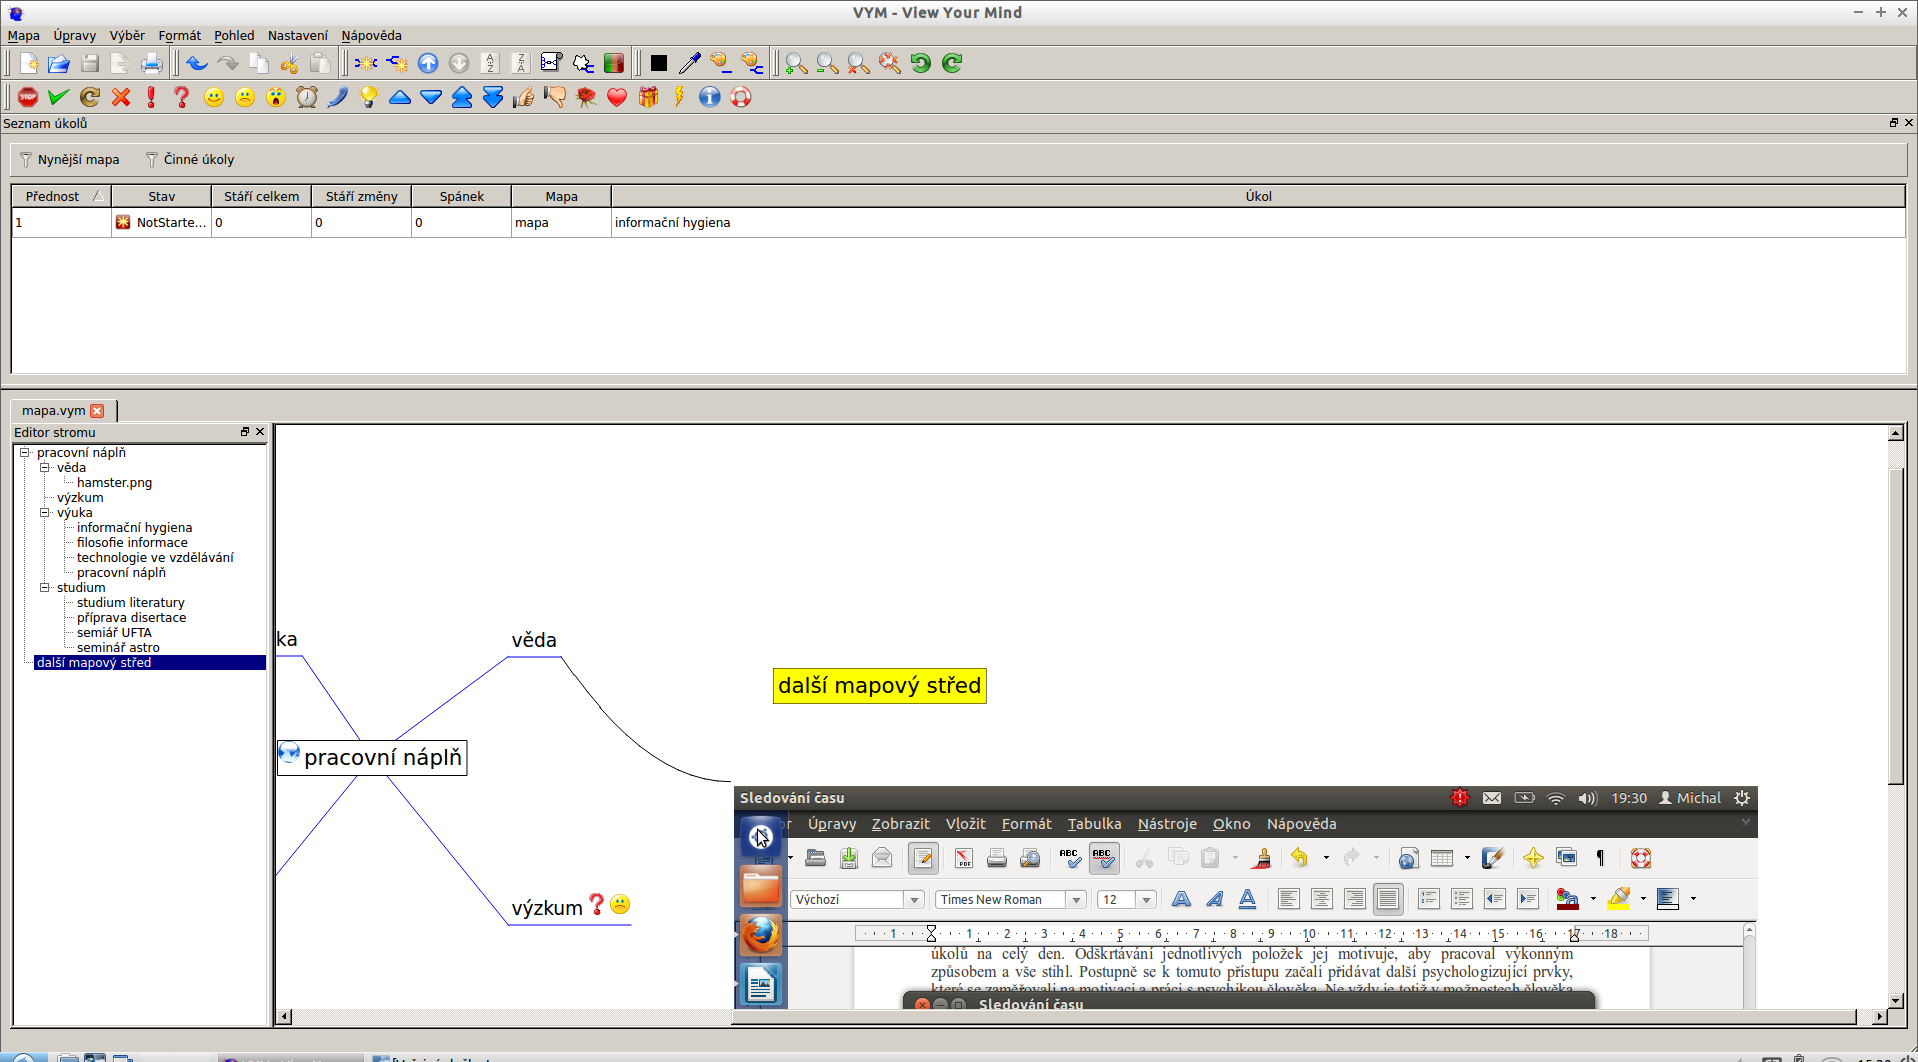Collapse the výuka tree branch

[x=45, y=512]
